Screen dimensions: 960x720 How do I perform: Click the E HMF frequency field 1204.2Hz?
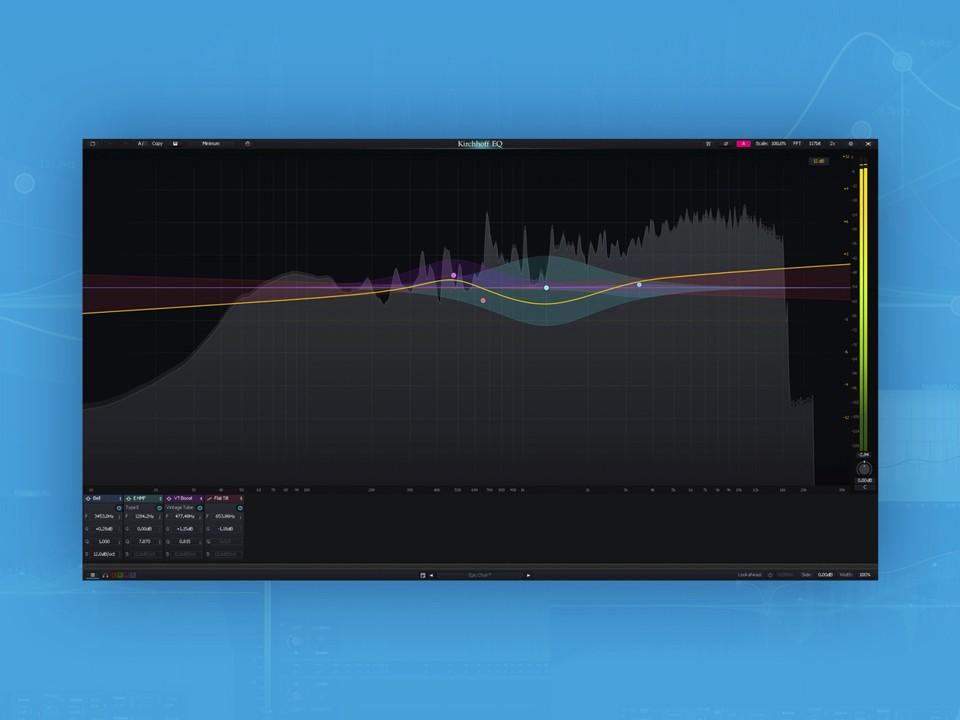pos(144,516)
